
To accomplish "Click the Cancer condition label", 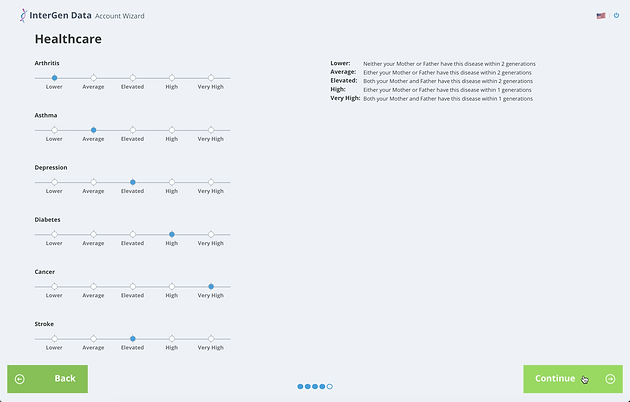I will click(45, 272).
